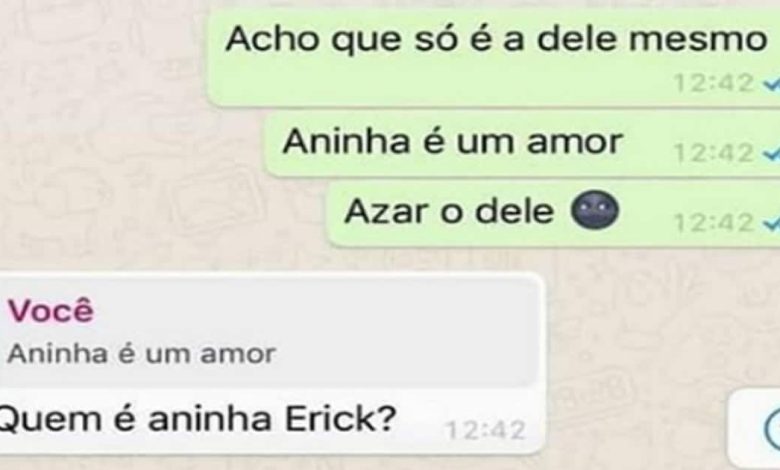Tap the partially visible round icon at bottom right
Screen dimensions: 780x470
pos(772,428)
